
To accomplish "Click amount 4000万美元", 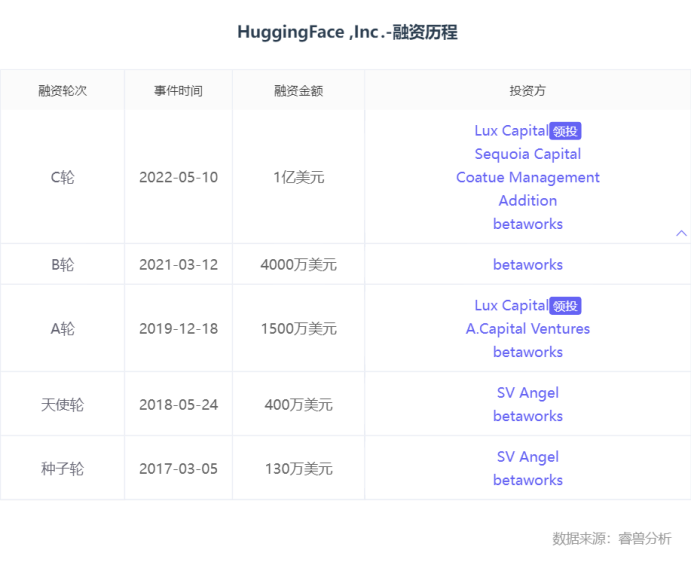I will tap(298, 265).
